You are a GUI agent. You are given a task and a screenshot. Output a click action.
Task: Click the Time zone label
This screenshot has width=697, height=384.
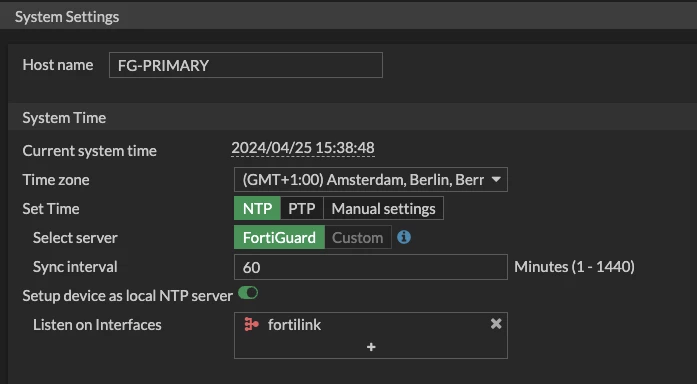56,180
